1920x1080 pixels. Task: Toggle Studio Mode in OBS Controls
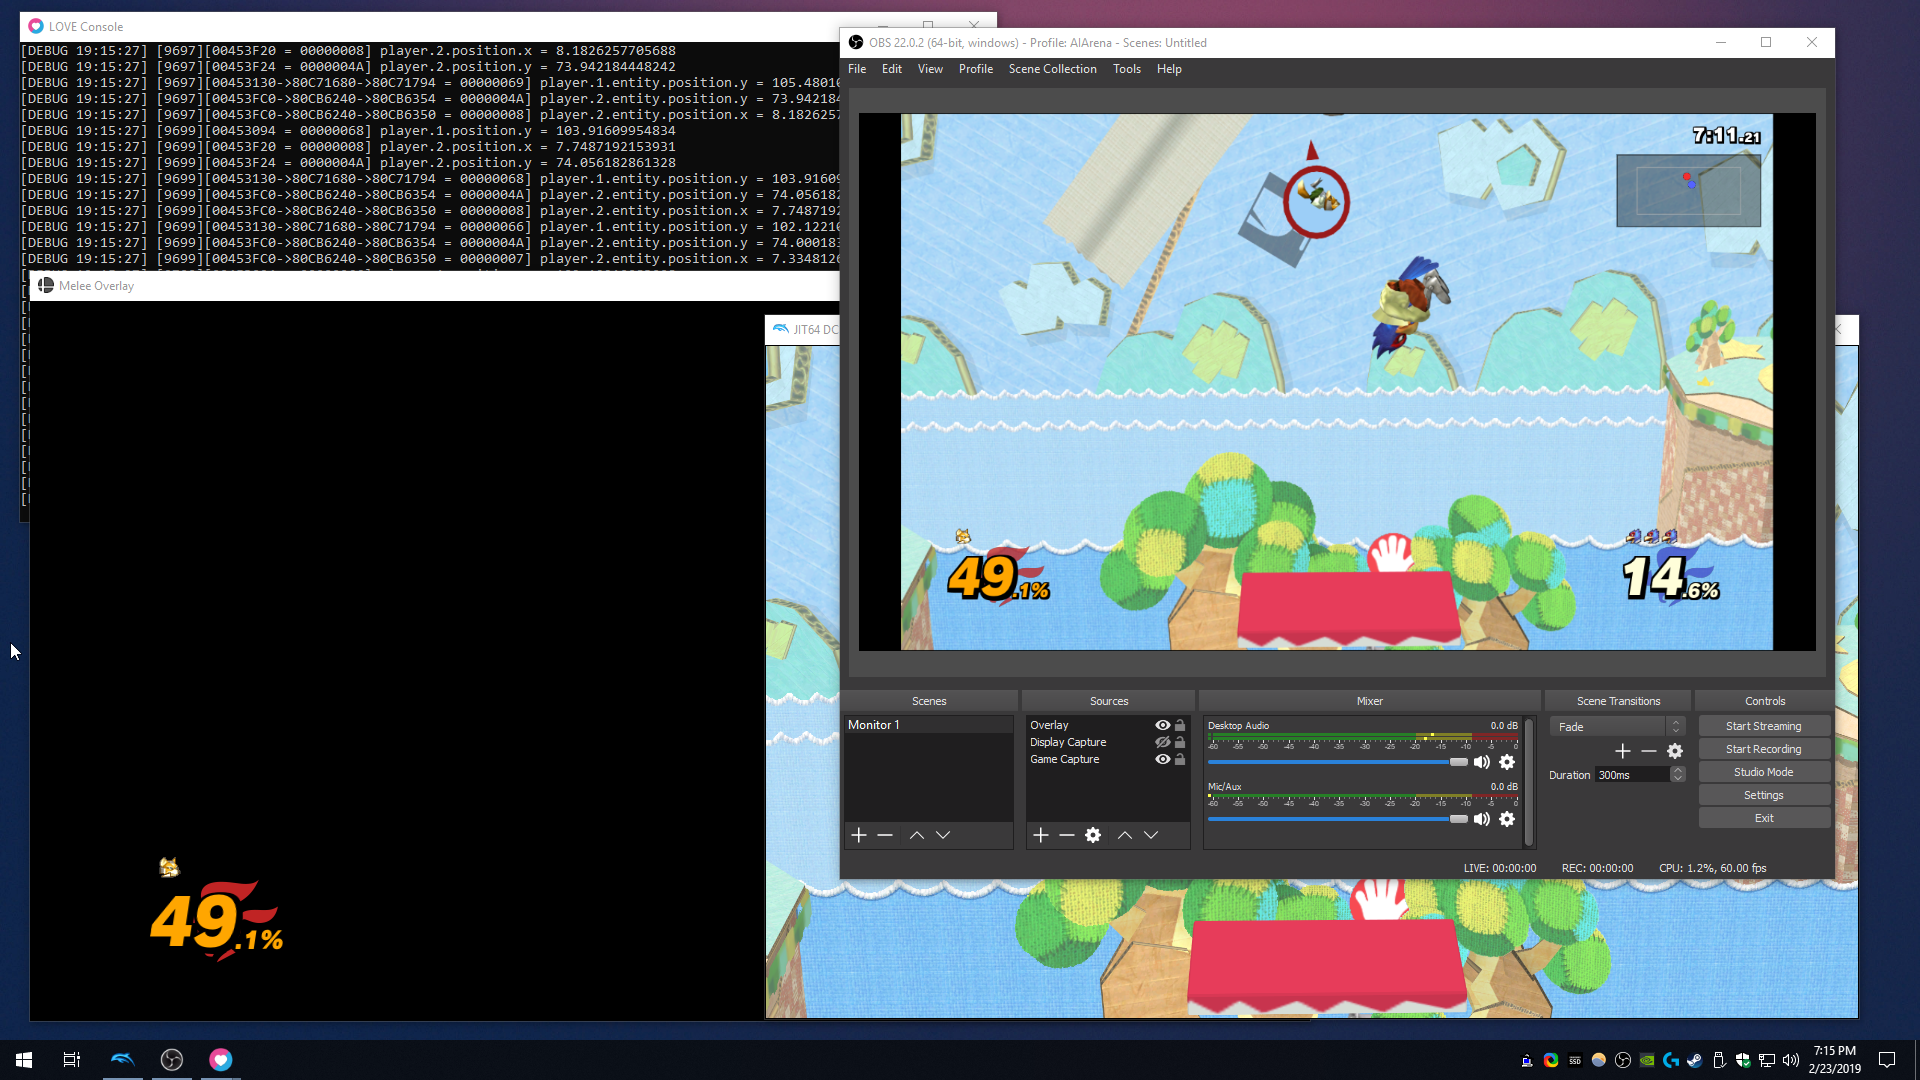(x=1764, y=772)
